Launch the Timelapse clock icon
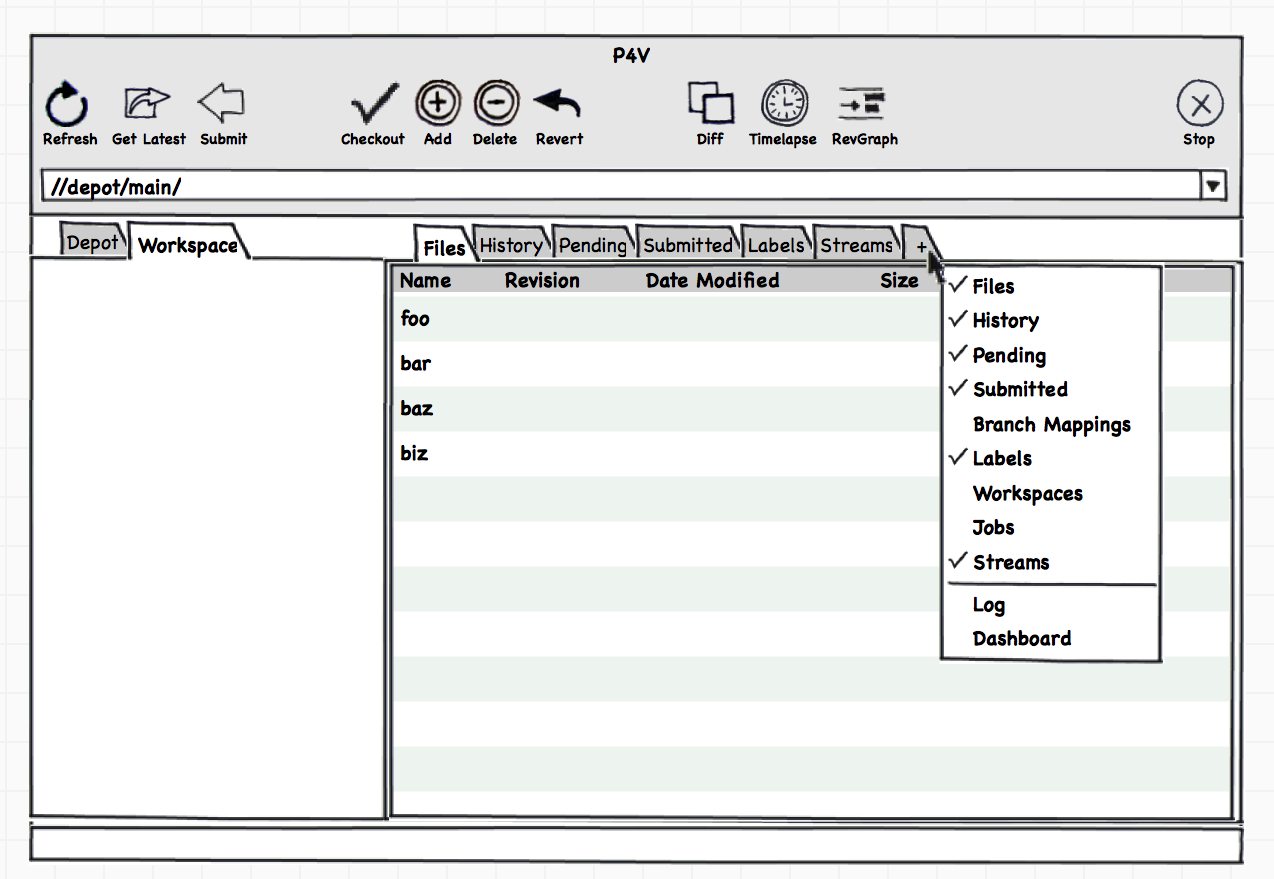 pos(784,103)
